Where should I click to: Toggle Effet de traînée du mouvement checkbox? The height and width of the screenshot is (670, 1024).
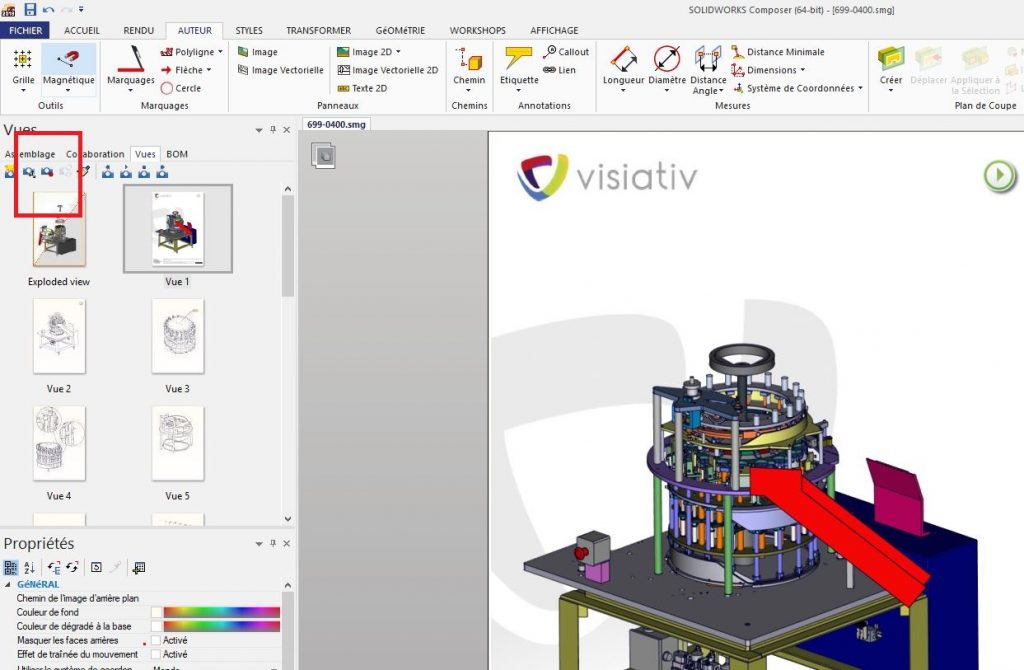tap(156, 654)
